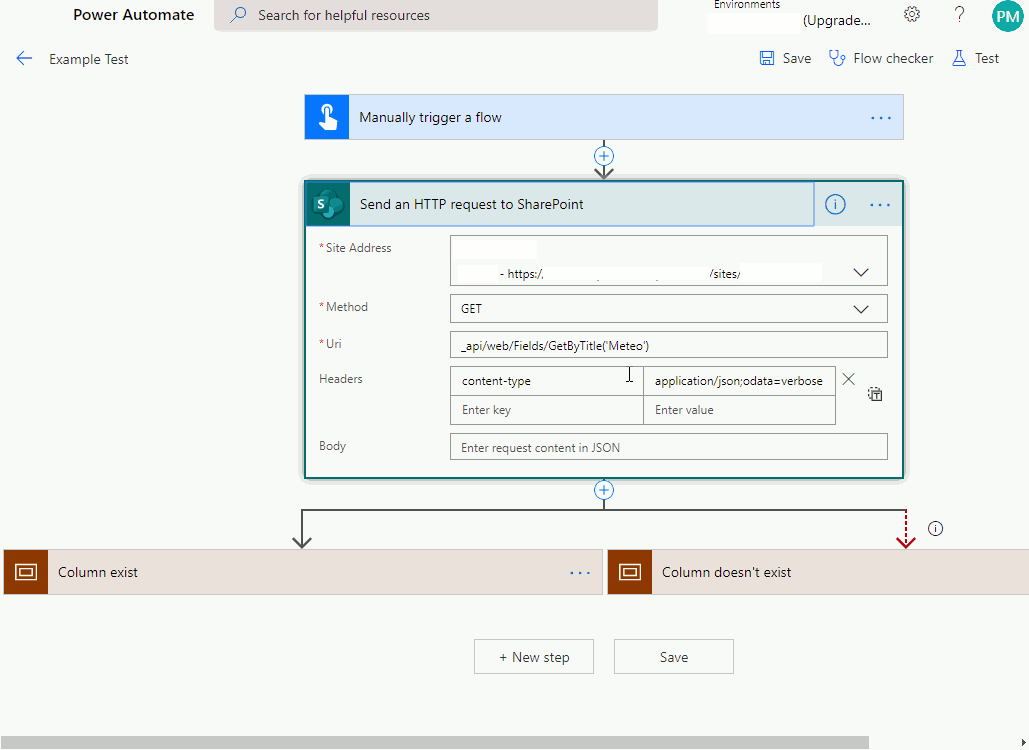Click the + New step button
This screenshot has height=750, width=1029.
coord(534,657)
